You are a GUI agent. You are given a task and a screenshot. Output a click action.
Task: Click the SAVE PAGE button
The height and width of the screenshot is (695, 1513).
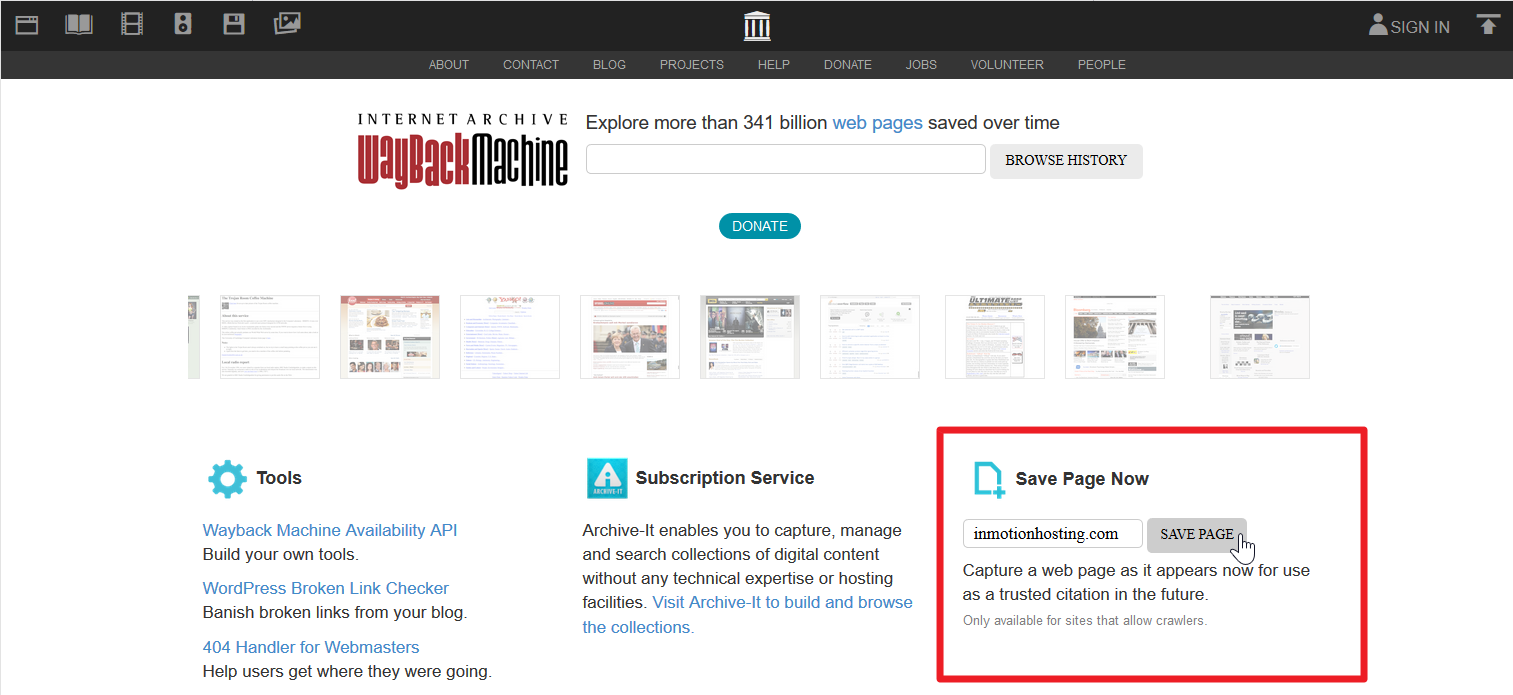coord(1197,534)
